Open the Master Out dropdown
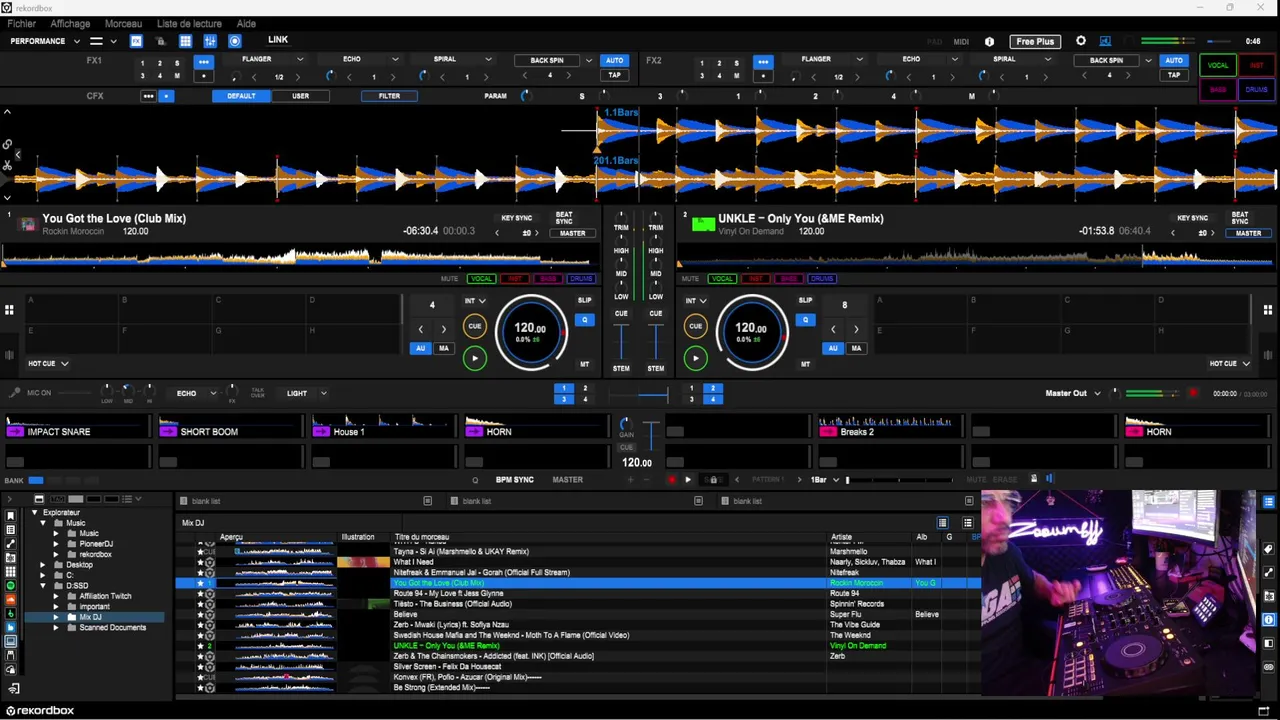The image size is (1280, 720). 1098,393
